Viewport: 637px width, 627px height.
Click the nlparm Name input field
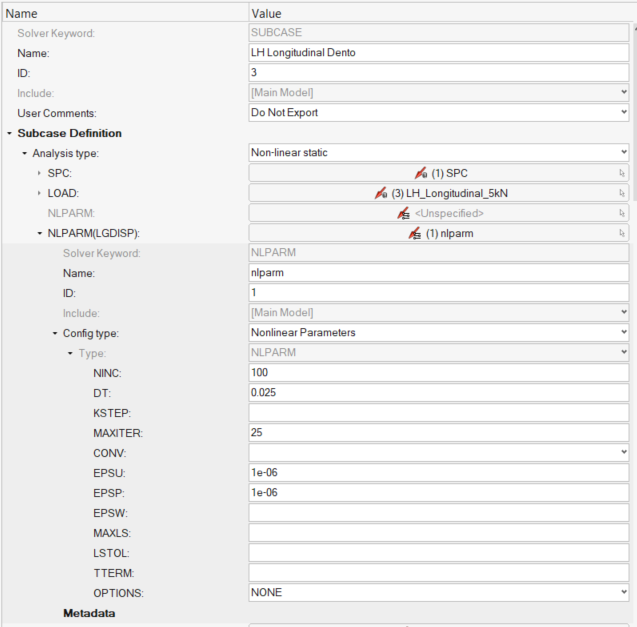[439, 273]
